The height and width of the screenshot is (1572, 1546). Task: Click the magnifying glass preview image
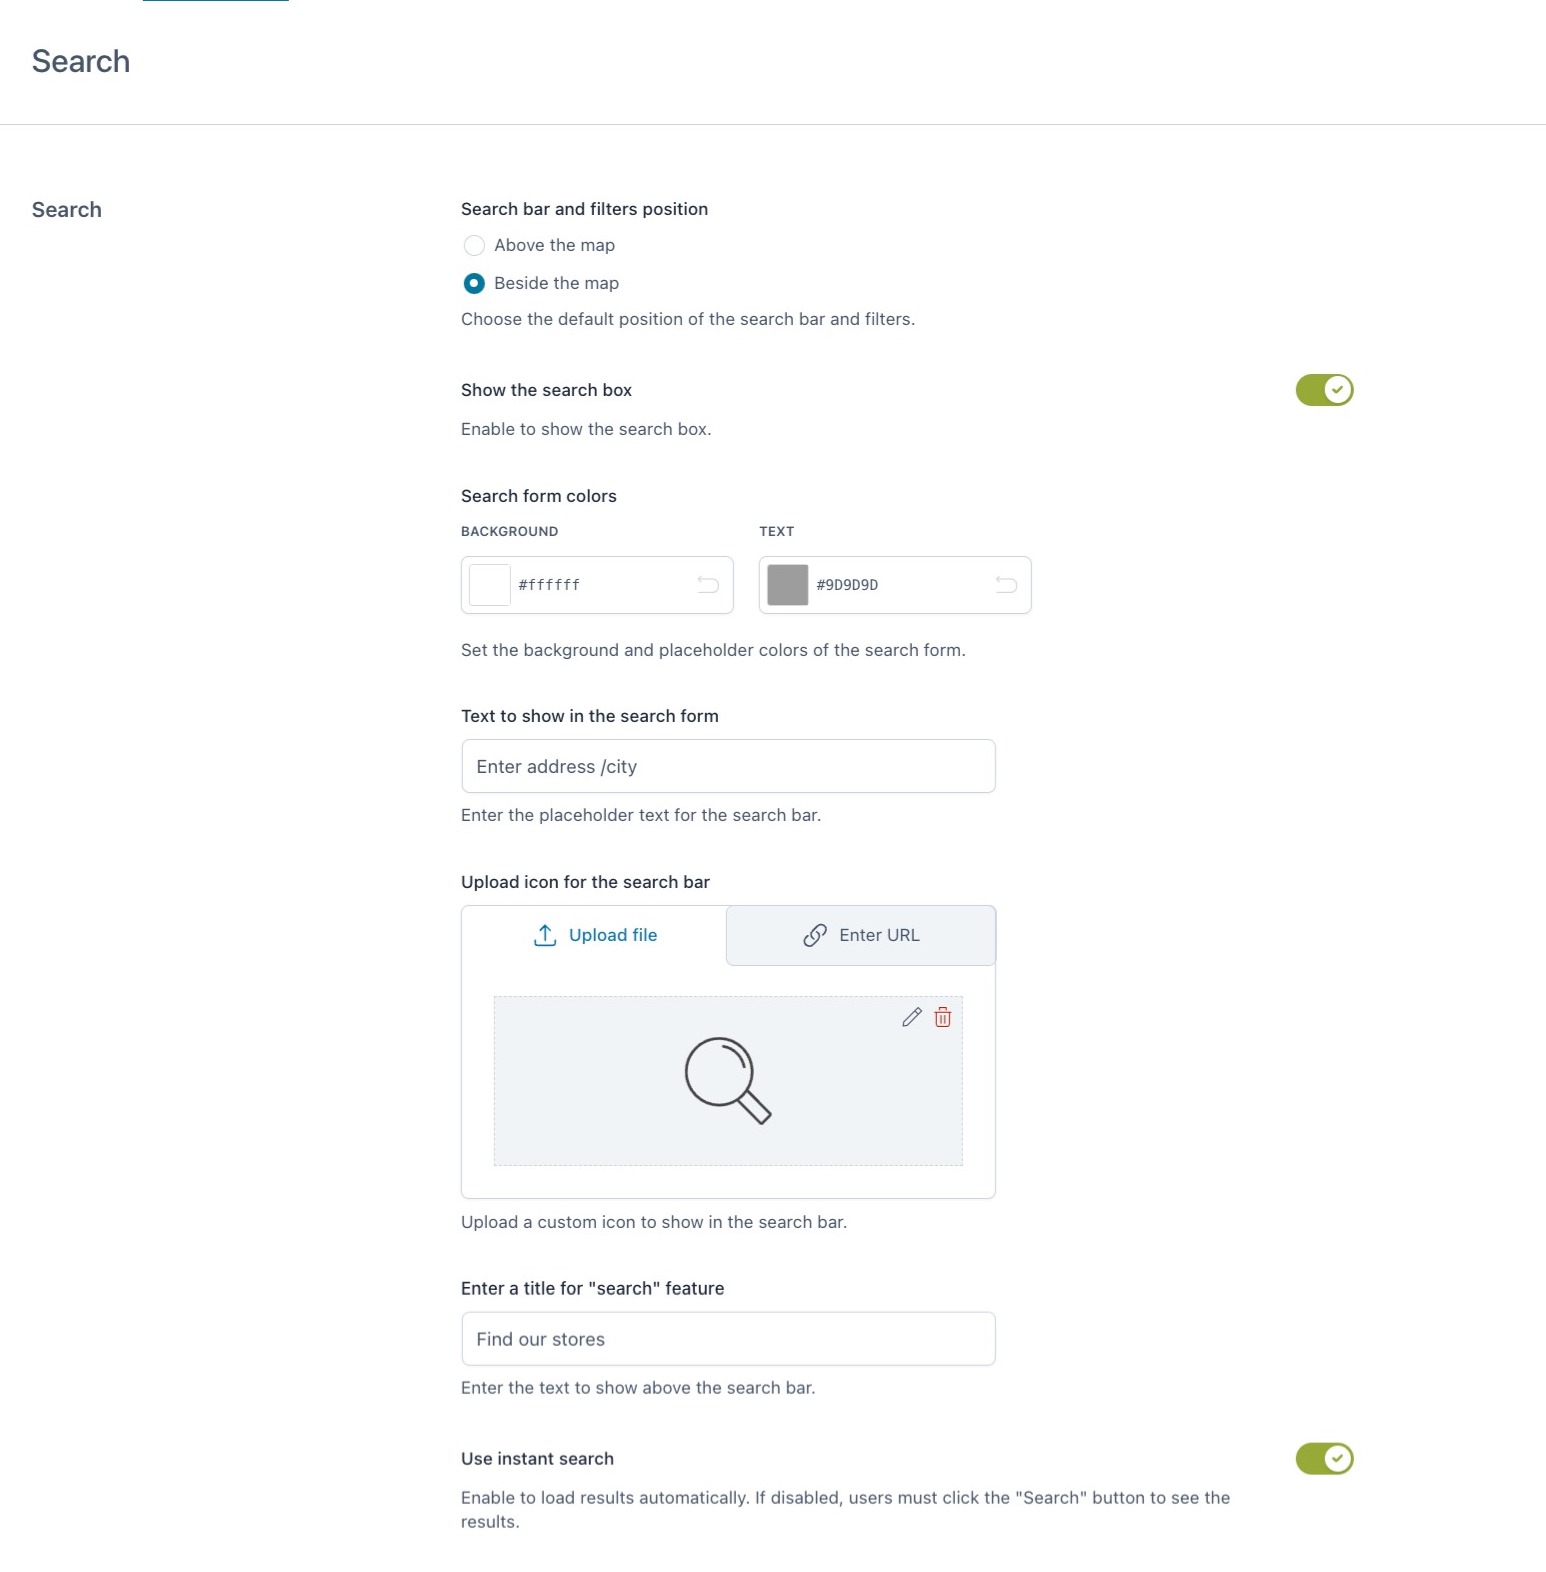[x=728, y=1080]
